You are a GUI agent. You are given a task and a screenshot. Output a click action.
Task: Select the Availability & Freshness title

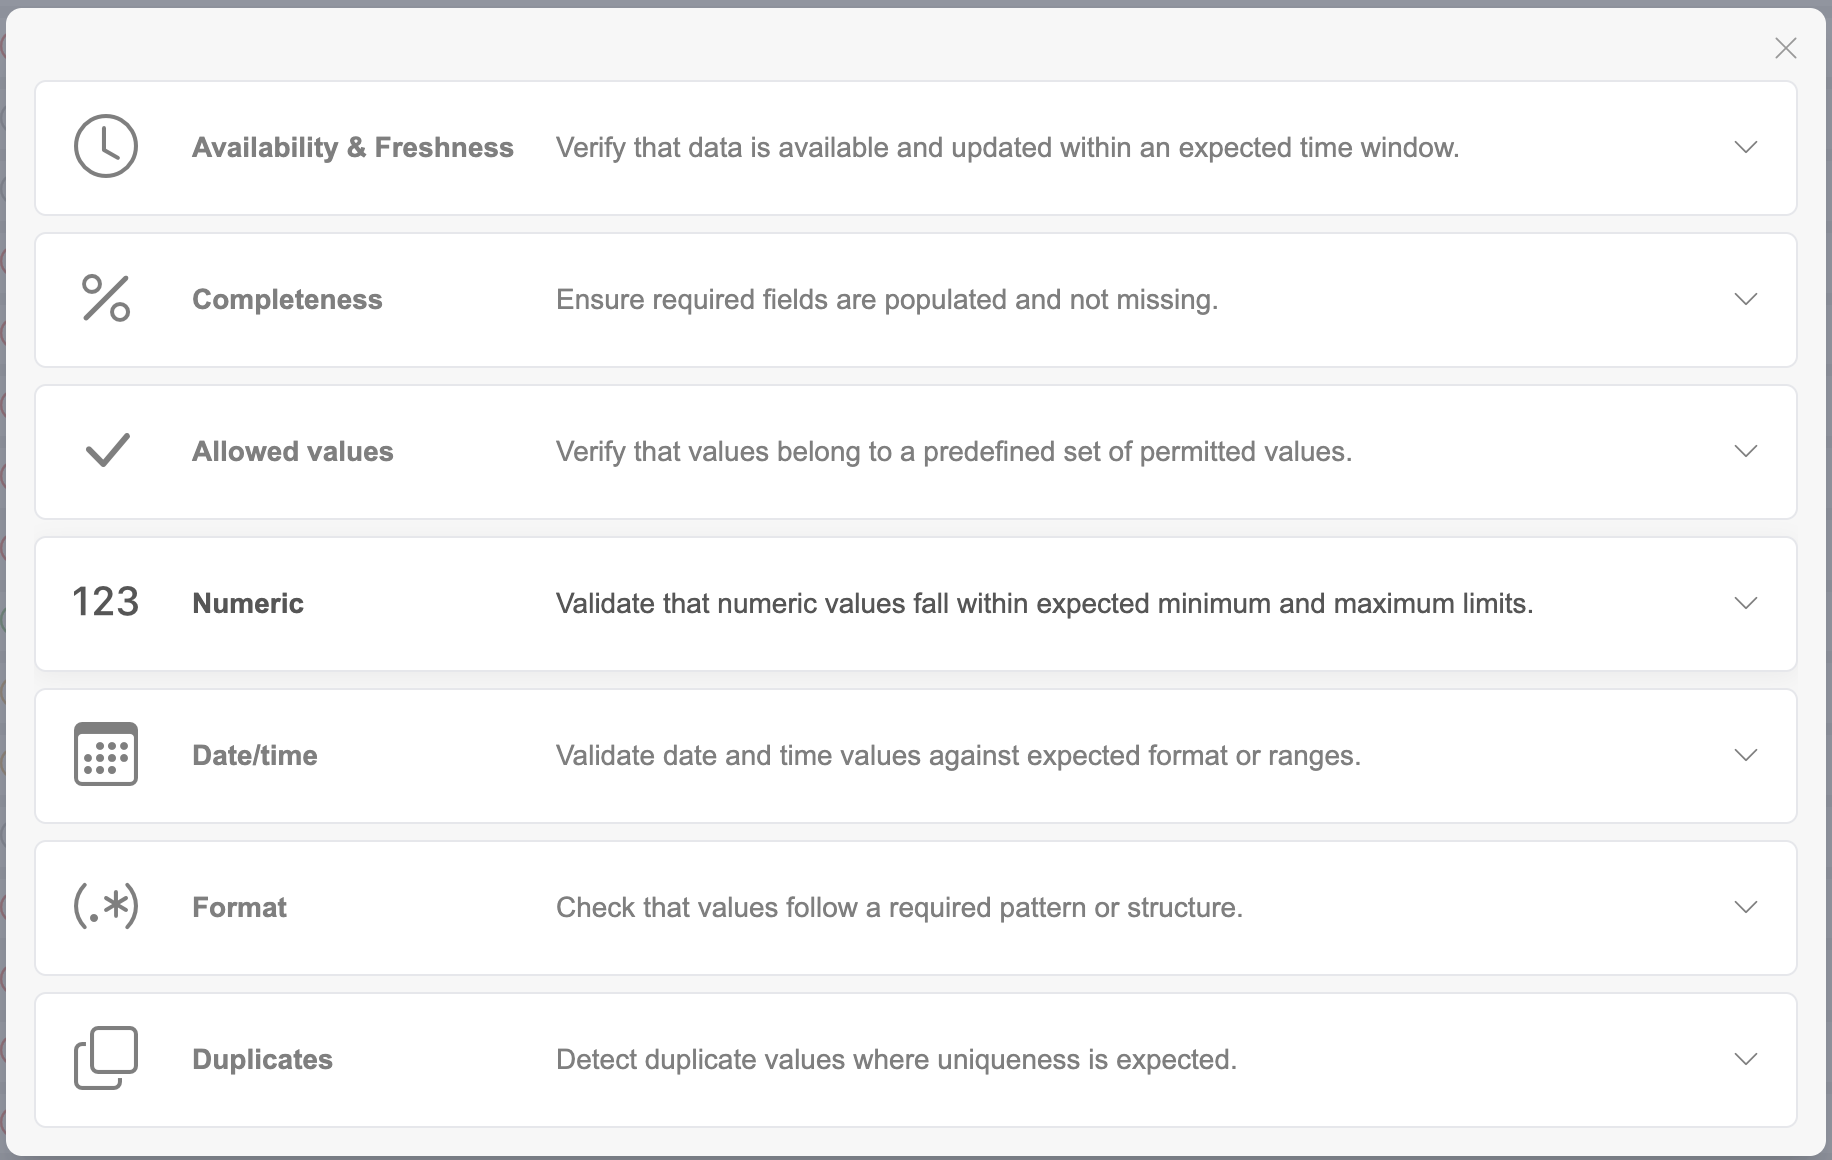pos(352,148)
